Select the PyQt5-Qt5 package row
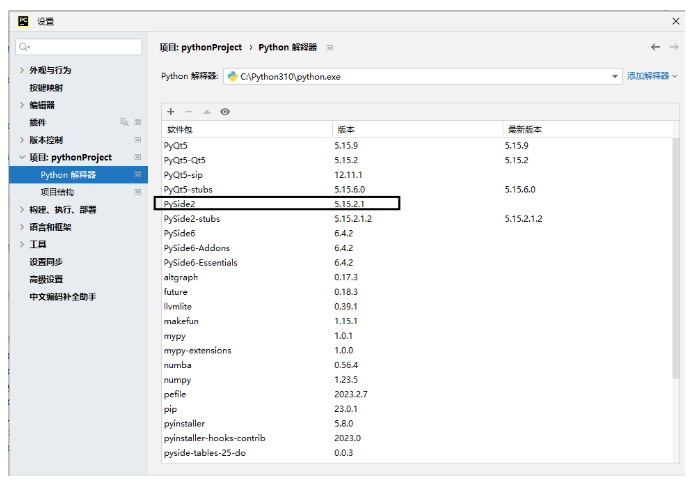Image resolution: width=694 pixels, height=485 pixels. click(417, 160)
